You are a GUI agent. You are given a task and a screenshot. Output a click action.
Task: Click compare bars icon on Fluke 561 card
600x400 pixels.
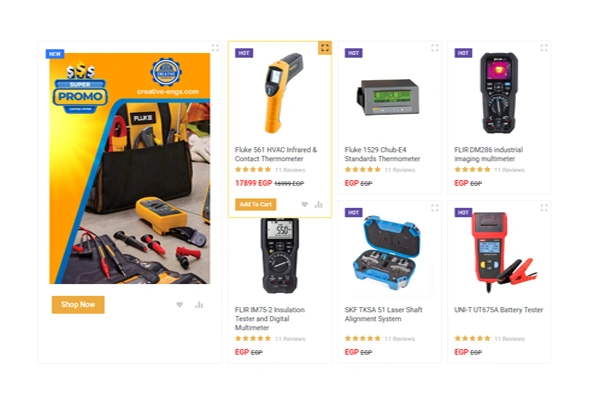pos(318,204)
